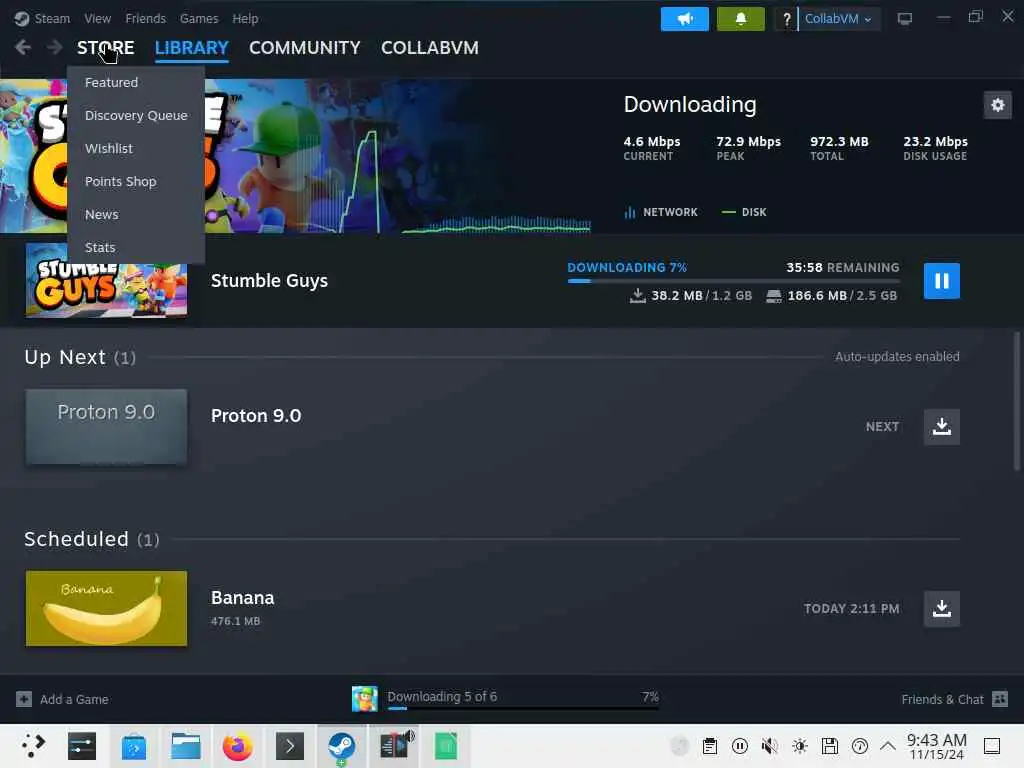Click Add a Game button
1024x768 pixels.
tap(62, 699)
